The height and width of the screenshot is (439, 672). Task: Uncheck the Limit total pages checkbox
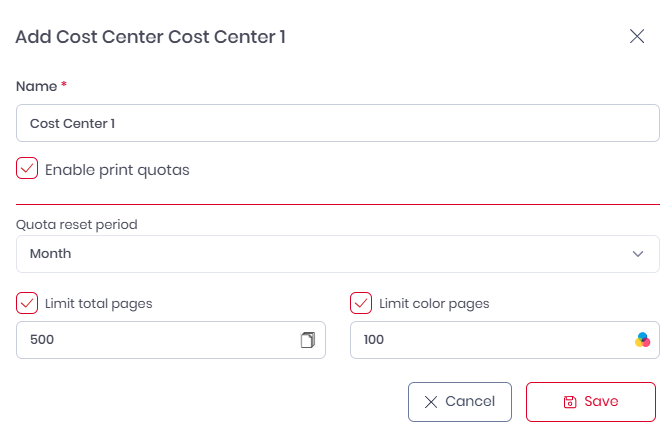tap(27, 303)
